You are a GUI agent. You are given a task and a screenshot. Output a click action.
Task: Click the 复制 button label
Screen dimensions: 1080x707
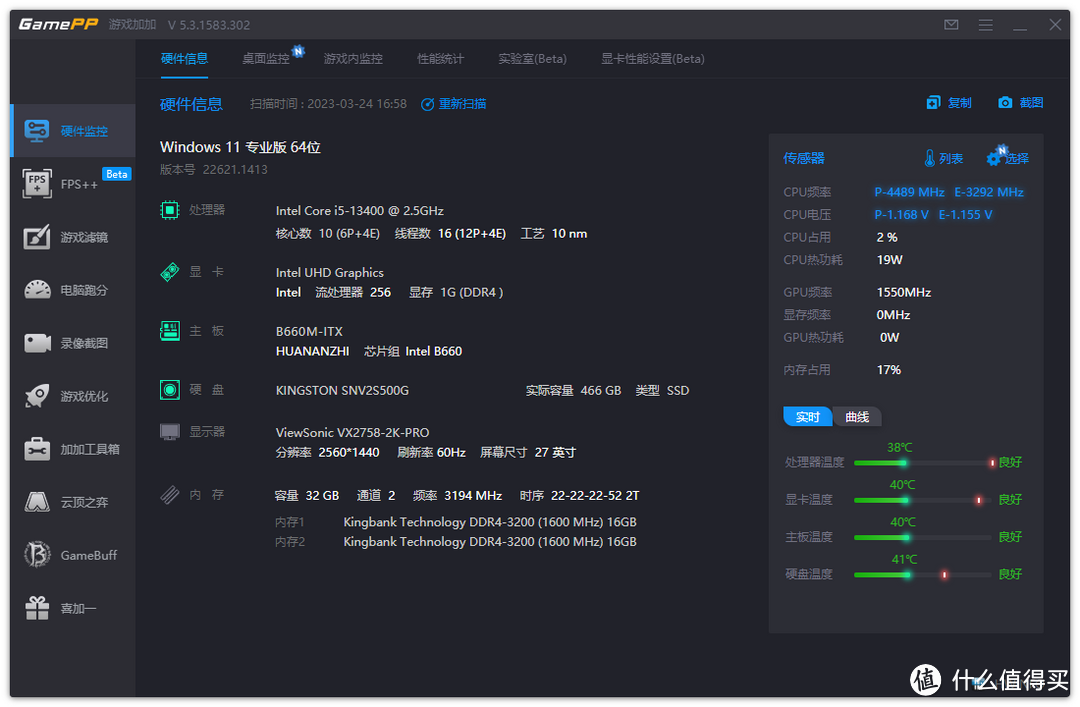[x=959, y=103]
